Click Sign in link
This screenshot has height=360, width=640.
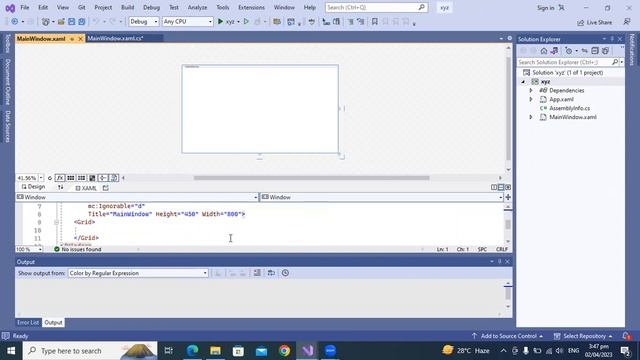(x=545, y=8)
